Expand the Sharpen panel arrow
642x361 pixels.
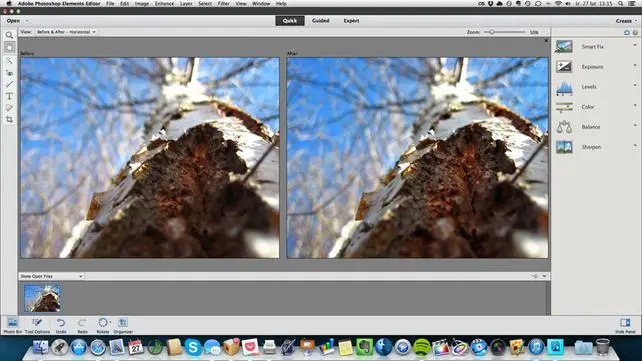pyautogui.click(x=635, y=145)
